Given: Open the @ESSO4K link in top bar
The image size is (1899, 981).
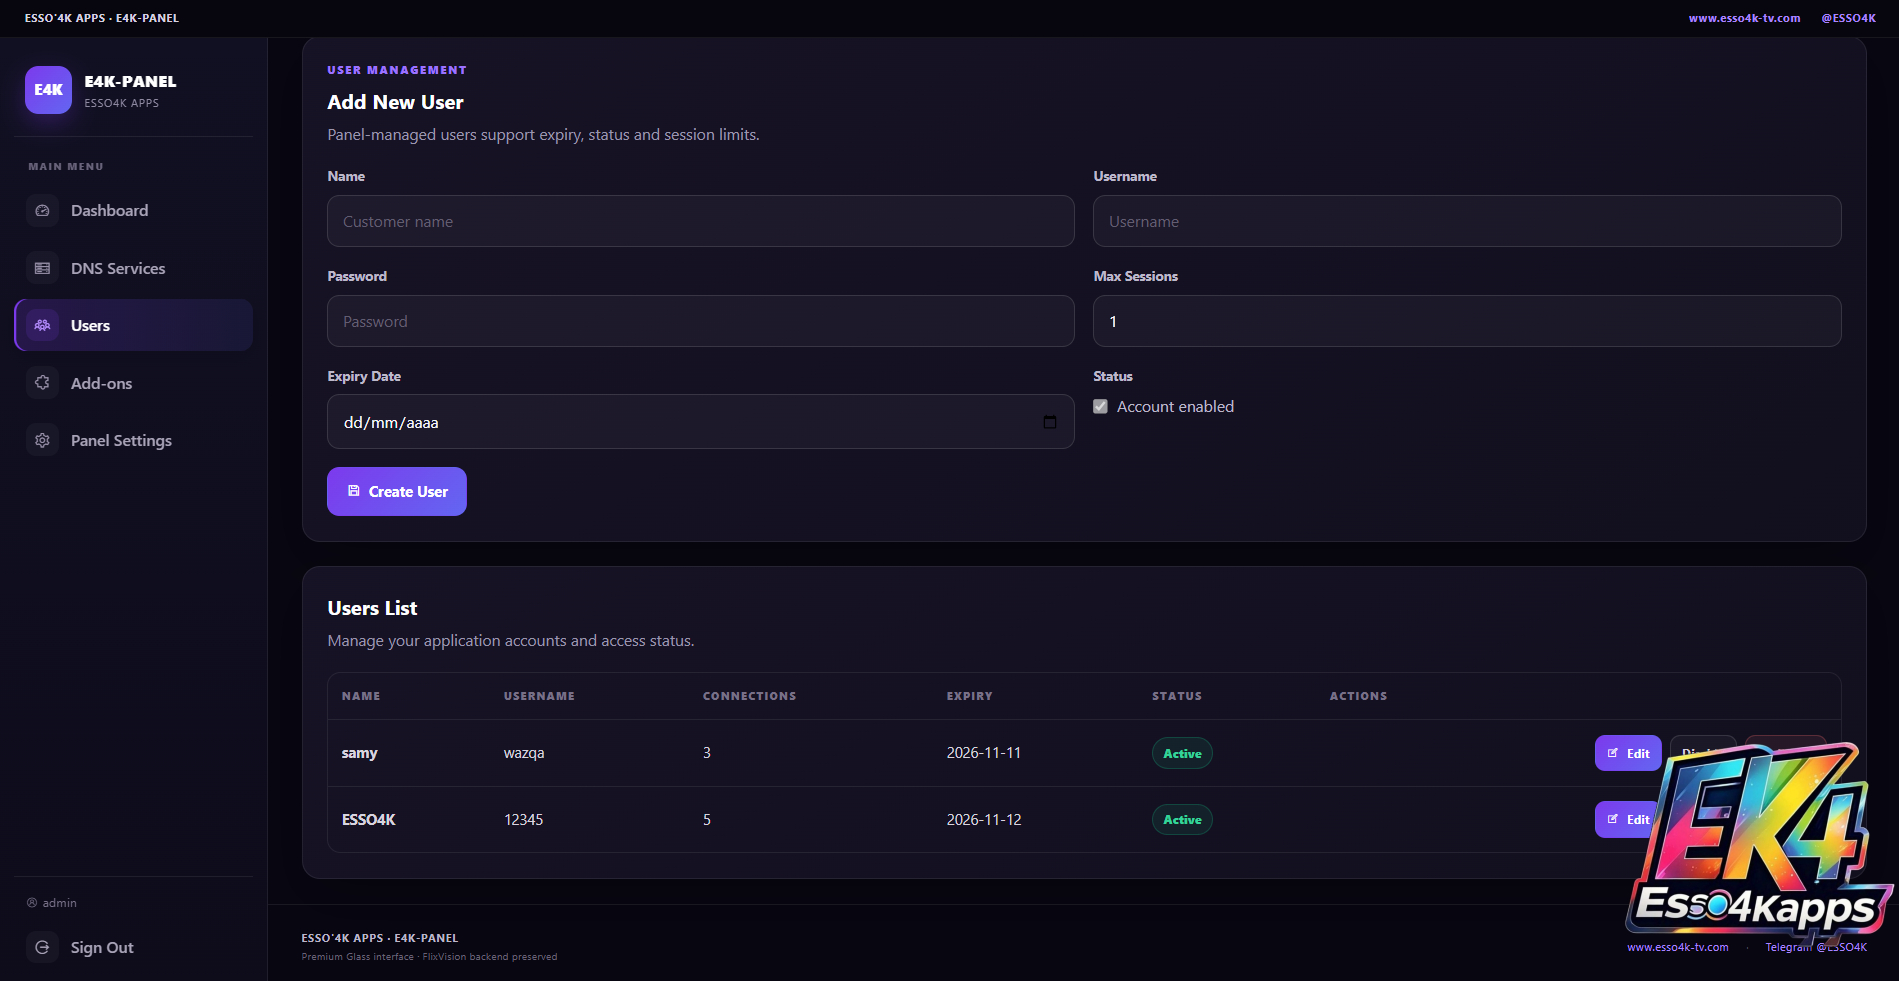Looking at the screenshot, I should tap(1848, 18).
